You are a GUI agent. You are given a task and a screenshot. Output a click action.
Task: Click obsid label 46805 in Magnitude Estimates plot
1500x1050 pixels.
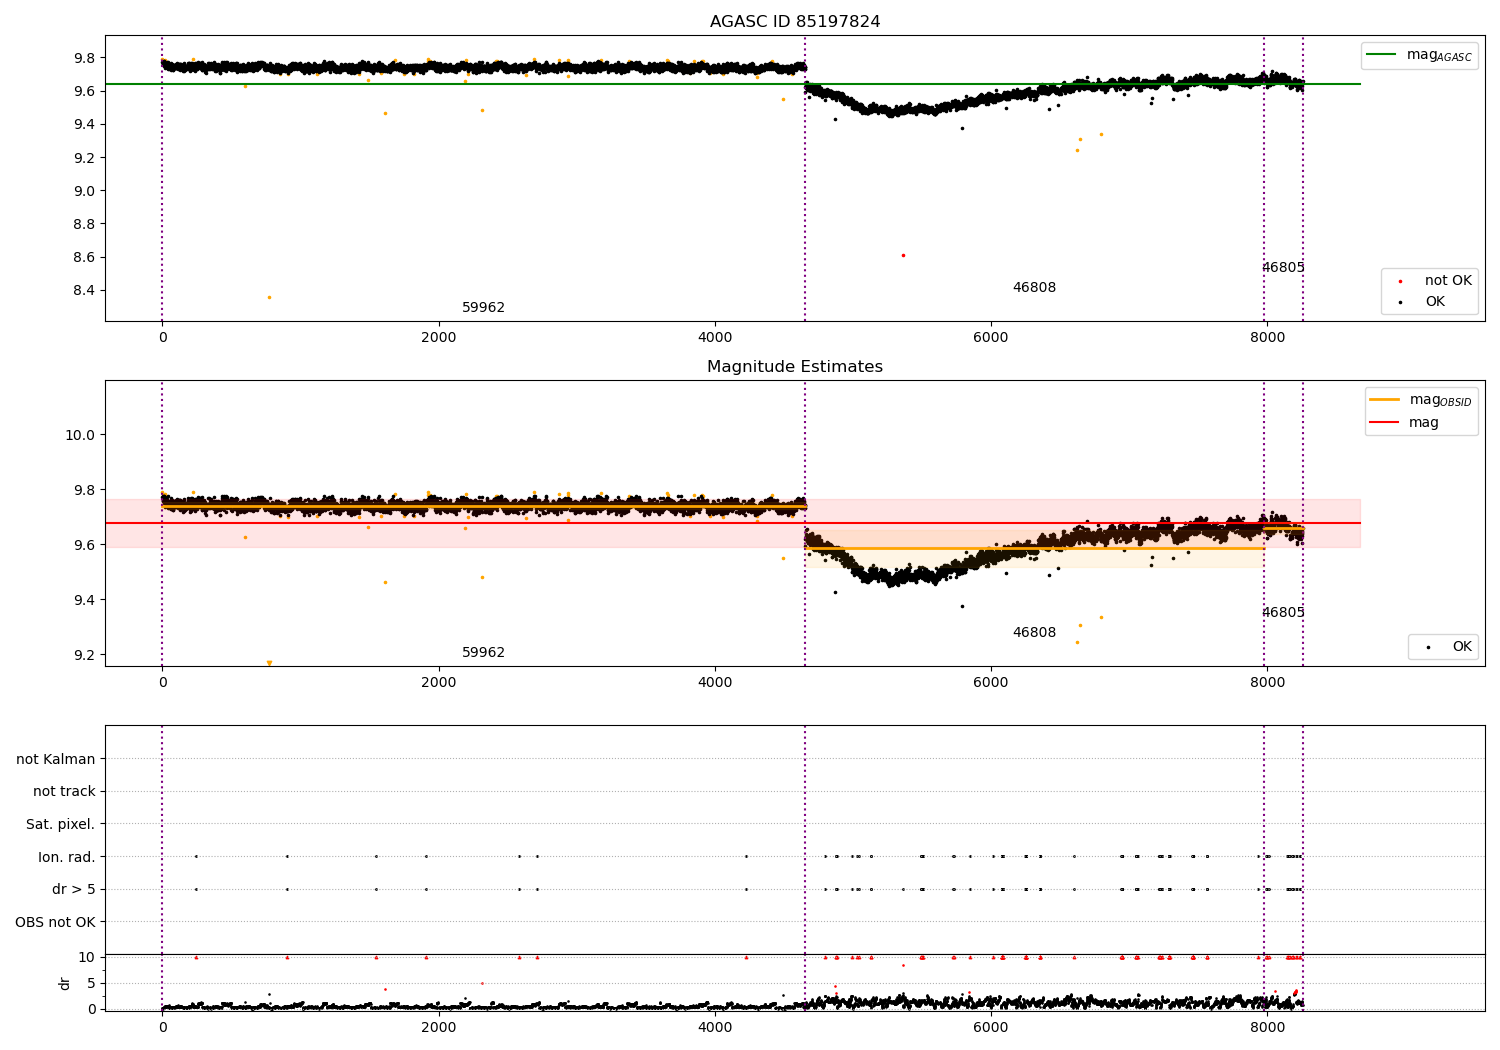point(1283,613)
